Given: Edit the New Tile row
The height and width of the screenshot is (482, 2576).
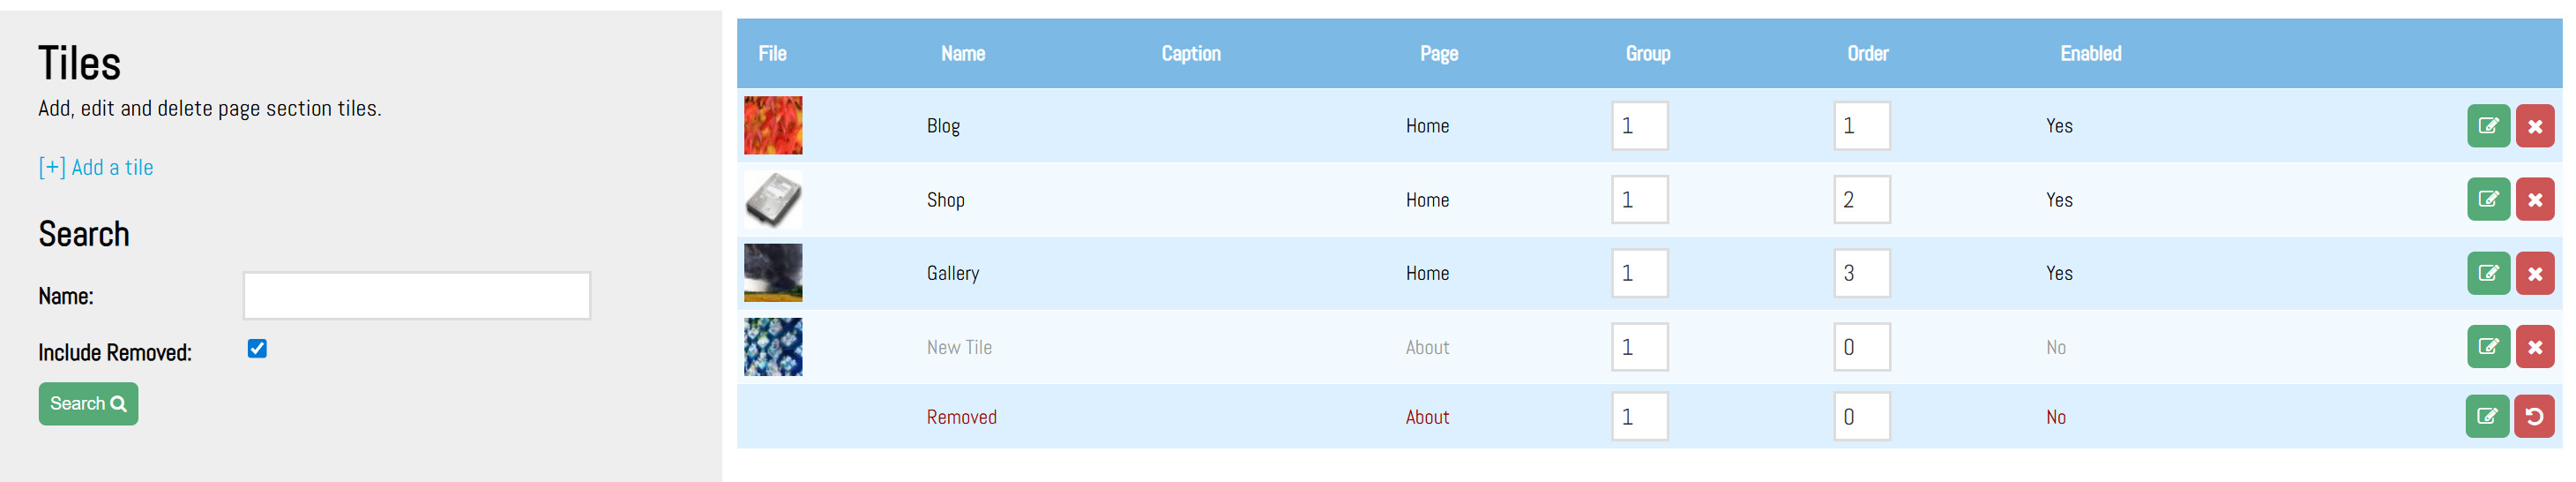Looking at the screenshot, I should [x=2488, y=347].
